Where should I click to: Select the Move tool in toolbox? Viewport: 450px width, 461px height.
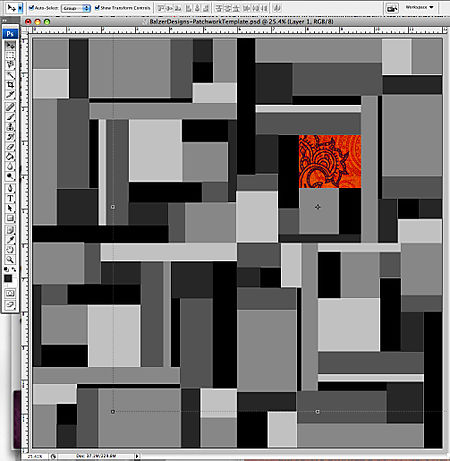coord(10,45)
